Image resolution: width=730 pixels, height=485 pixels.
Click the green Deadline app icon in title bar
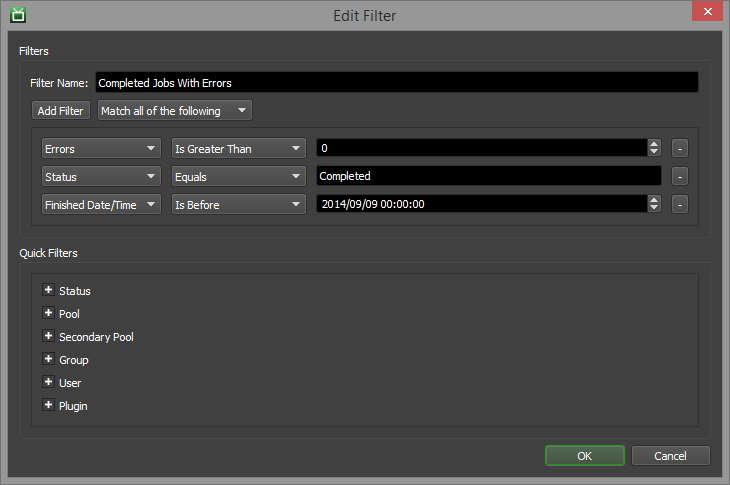coord(18,15)
